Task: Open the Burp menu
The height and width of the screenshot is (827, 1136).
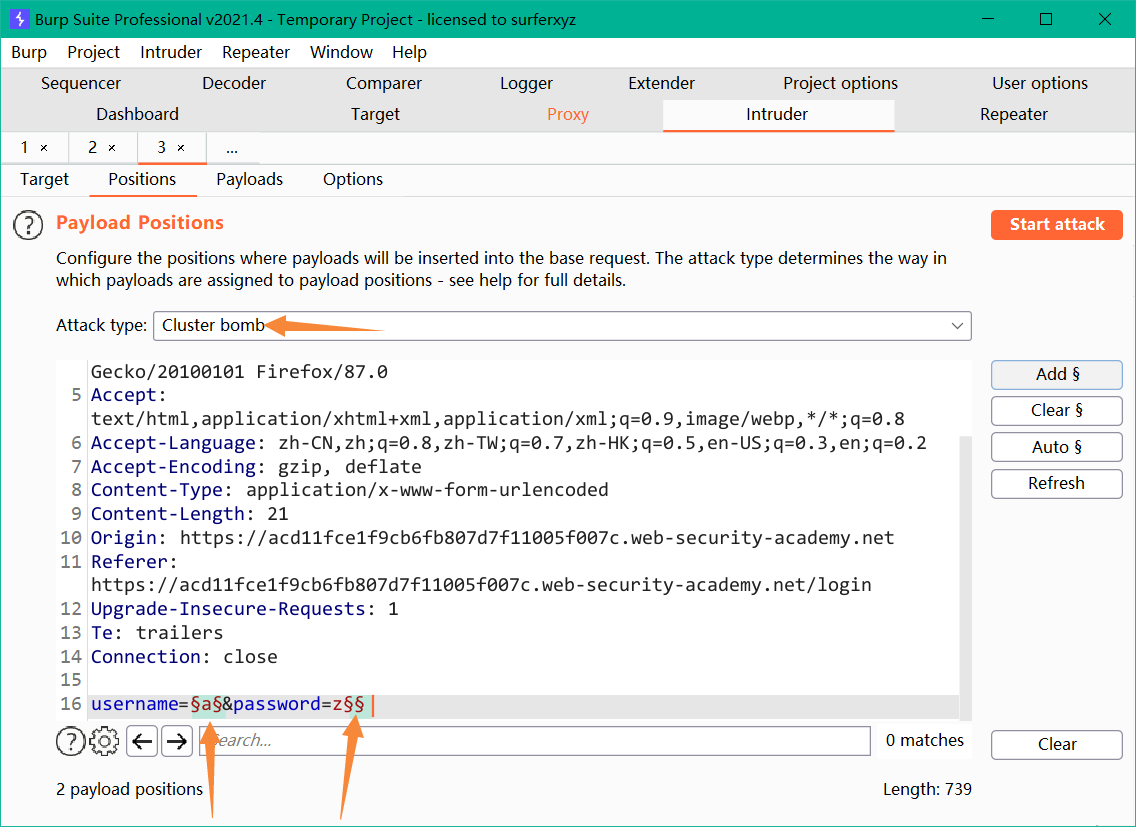Action: 29,52
